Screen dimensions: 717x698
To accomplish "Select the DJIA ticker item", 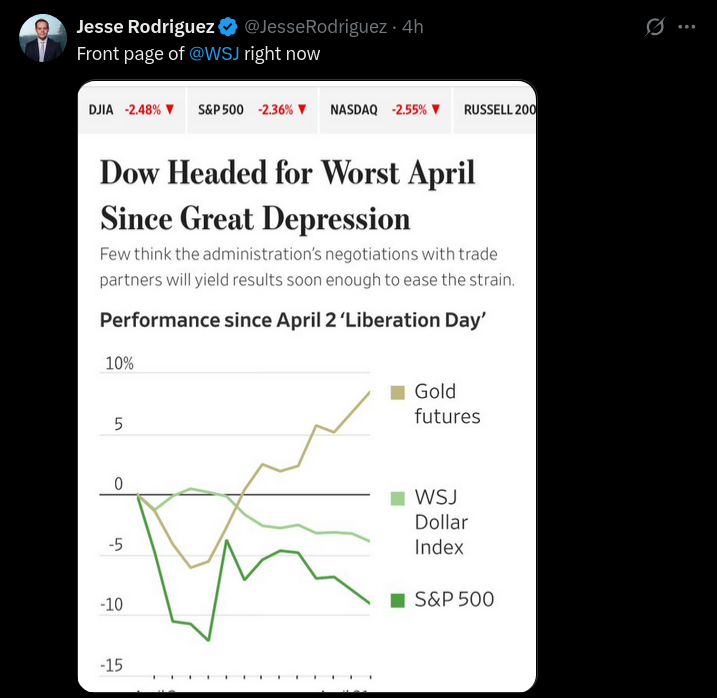I will tap(102, 109).
